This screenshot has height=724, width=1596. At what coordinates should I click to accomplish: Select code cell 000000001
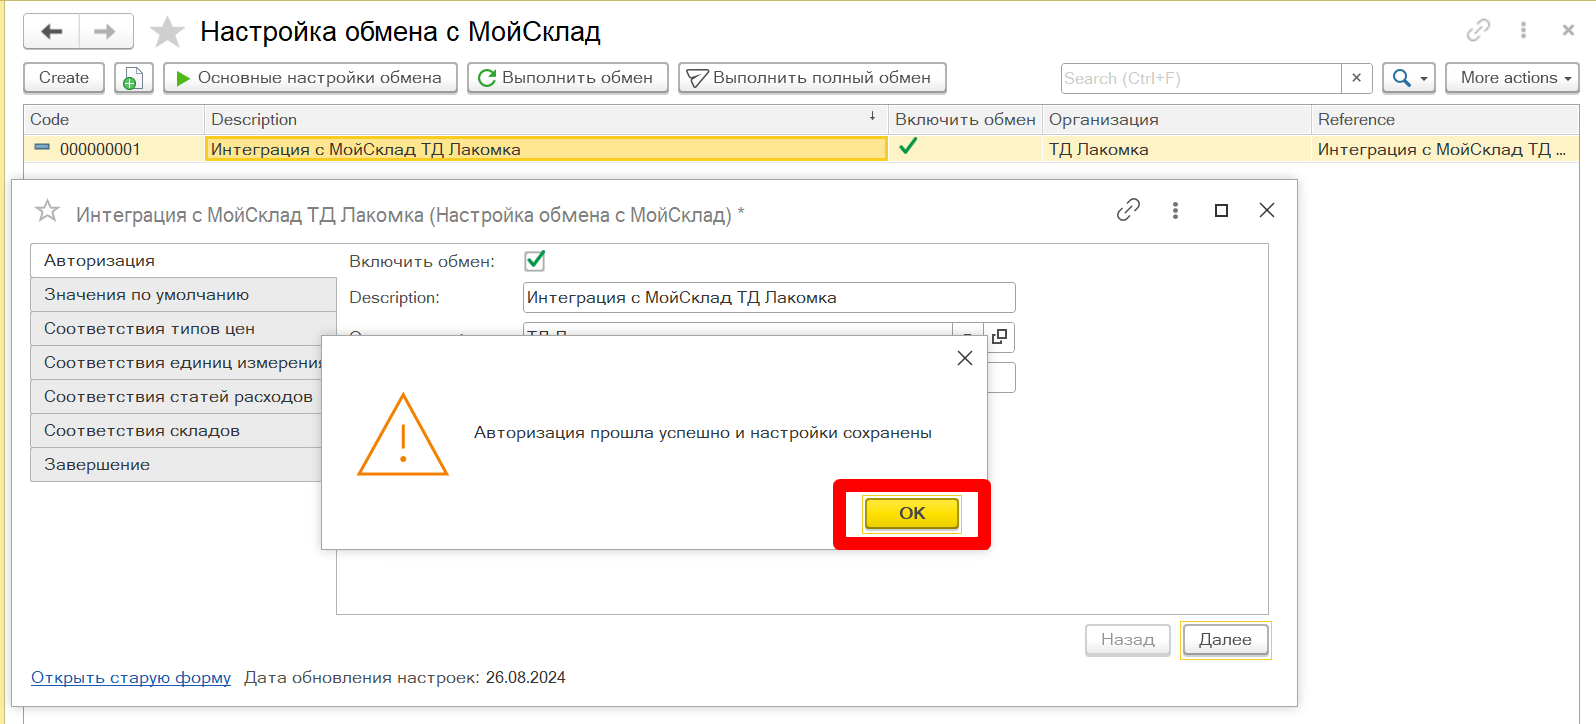coord(114,149)
